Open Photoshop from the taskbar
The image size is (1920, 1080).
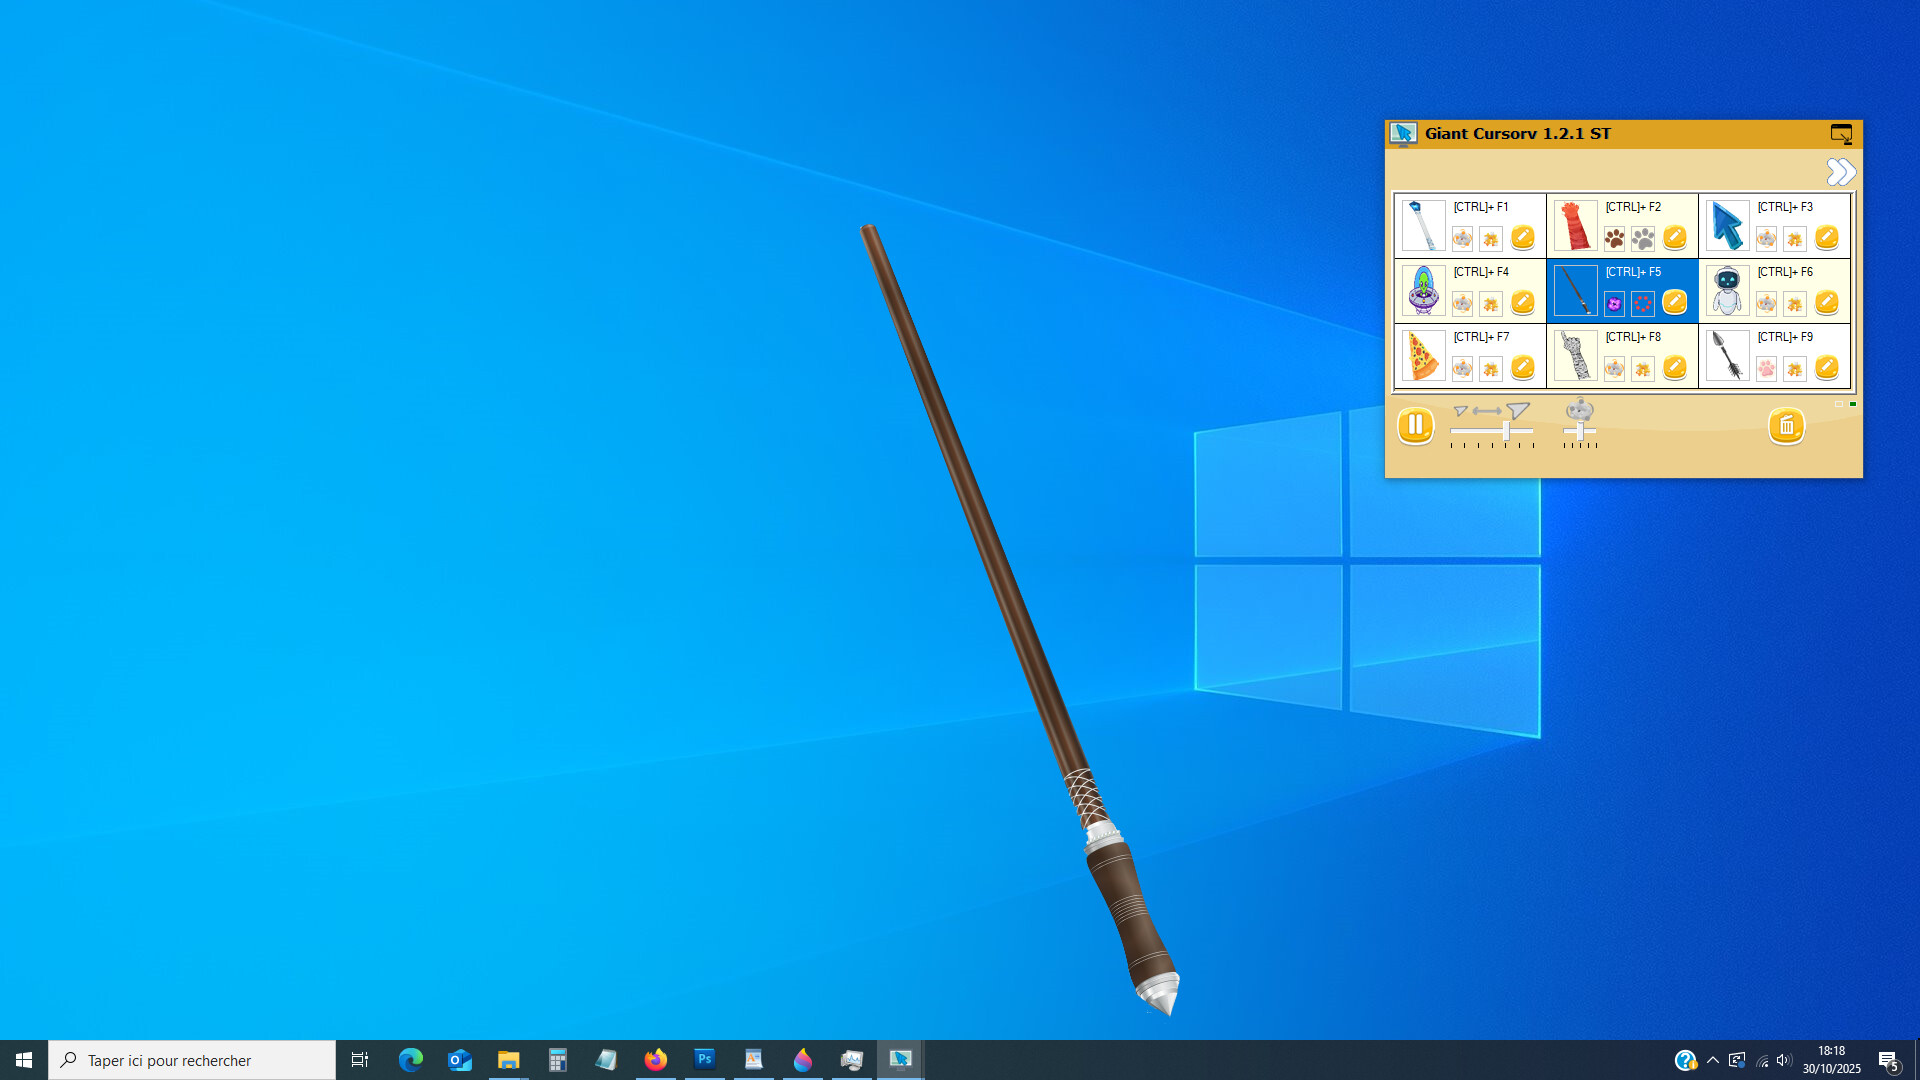click(x=705, y=1059)
